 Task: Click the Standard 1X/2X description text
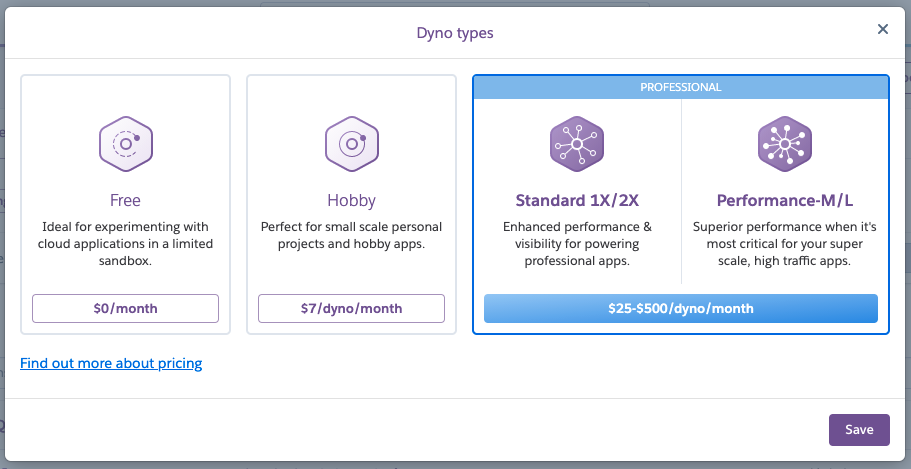coord(577,244)
